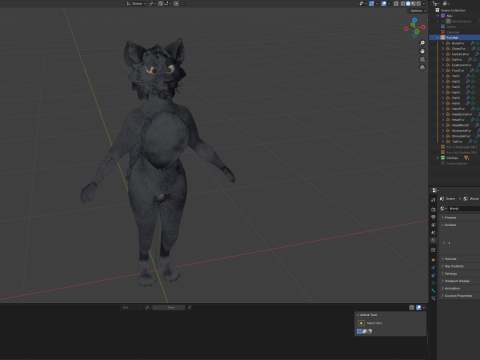Viewport: 480px width, 360px height.
Task: Open the snapping options dropdown
Action: click(167, 3)
